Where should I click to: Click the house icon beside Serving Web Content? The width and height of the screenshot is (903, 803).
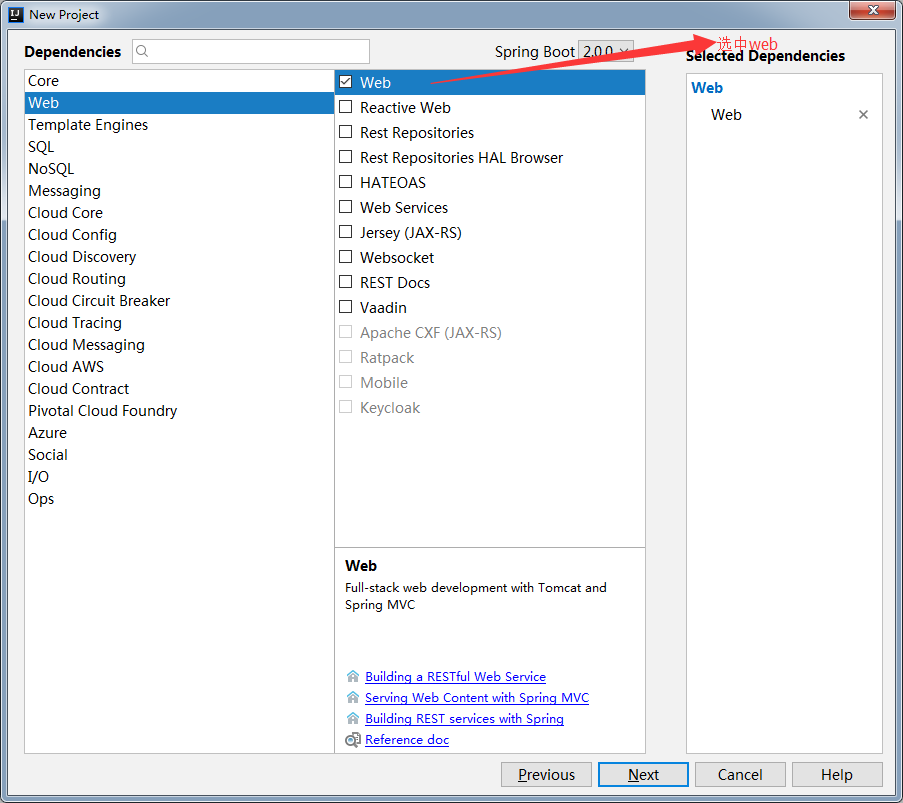pos(353,698)
